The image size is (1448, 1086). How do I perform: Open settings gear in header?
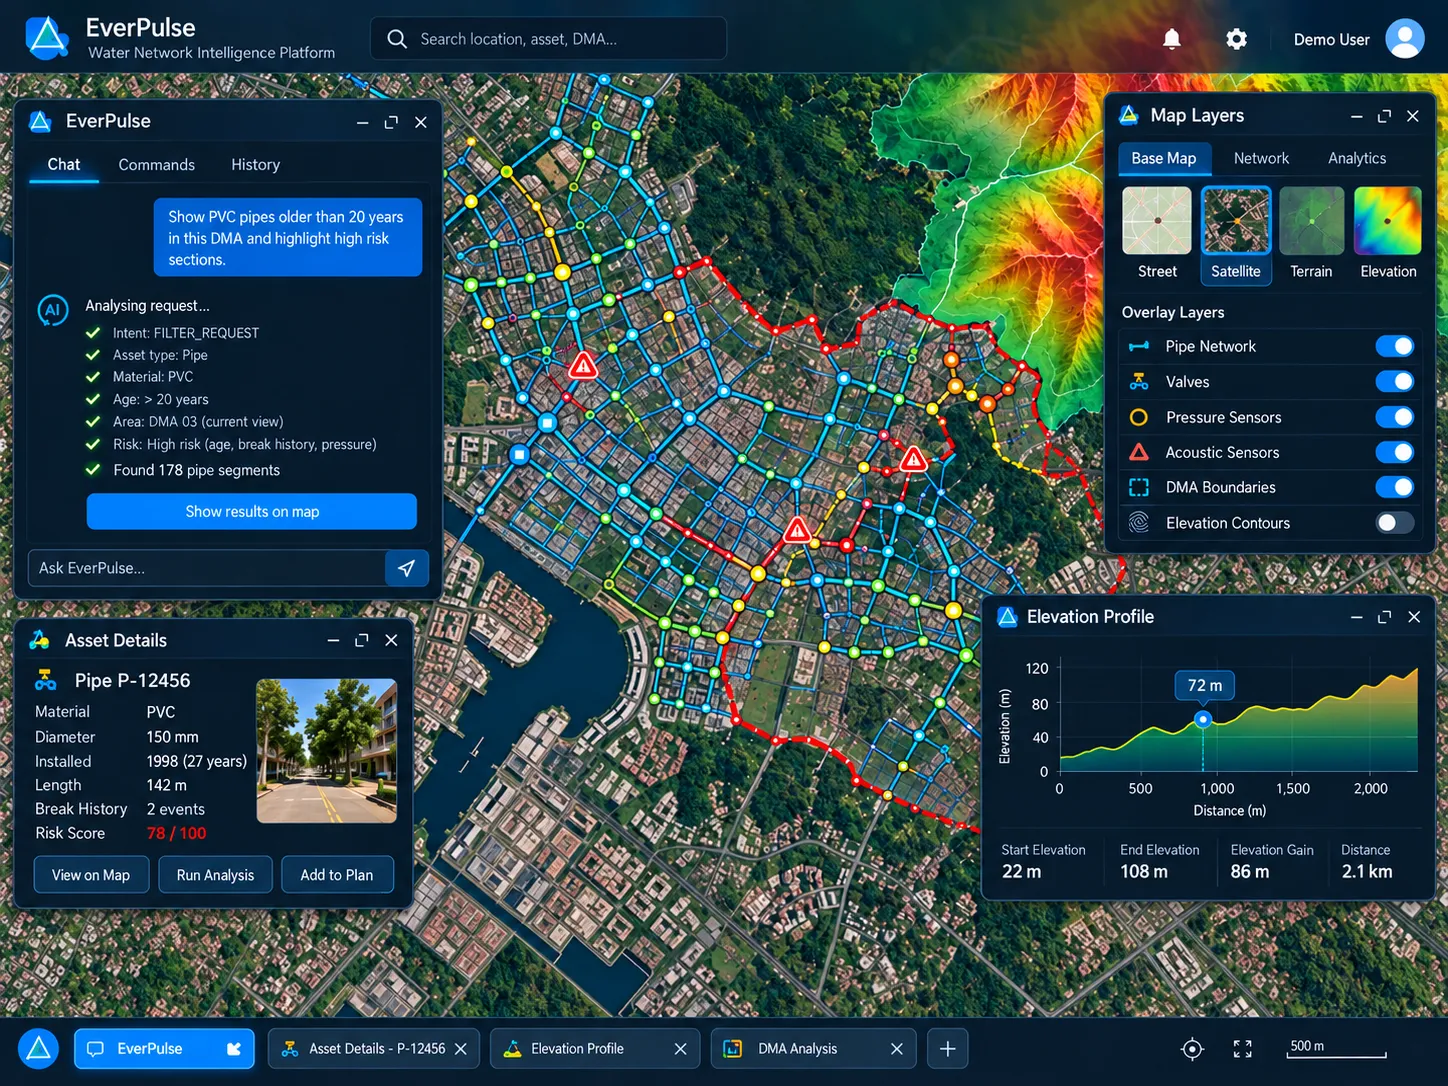[x=1236, y=39]
